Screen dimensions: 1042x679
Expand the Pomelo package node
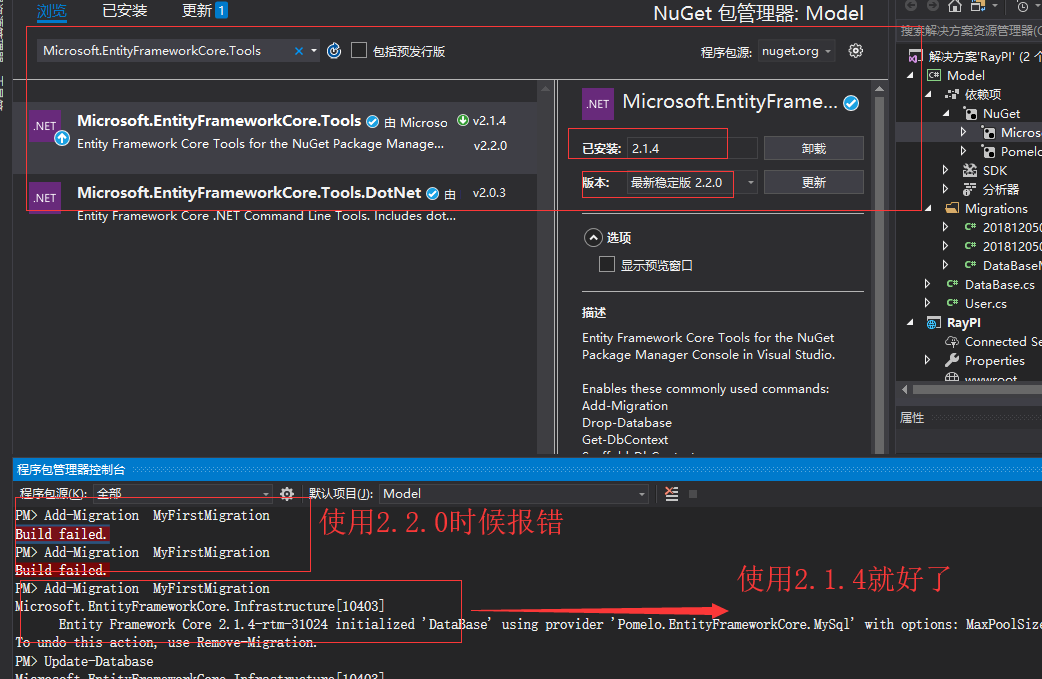click(964, 151)
